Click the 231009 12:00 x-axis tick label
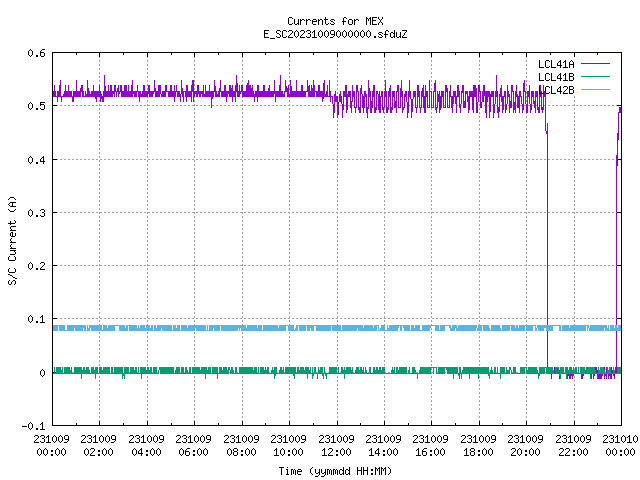Image resolution: width=640 pixels, height=480 pixels. pos(336,445)
